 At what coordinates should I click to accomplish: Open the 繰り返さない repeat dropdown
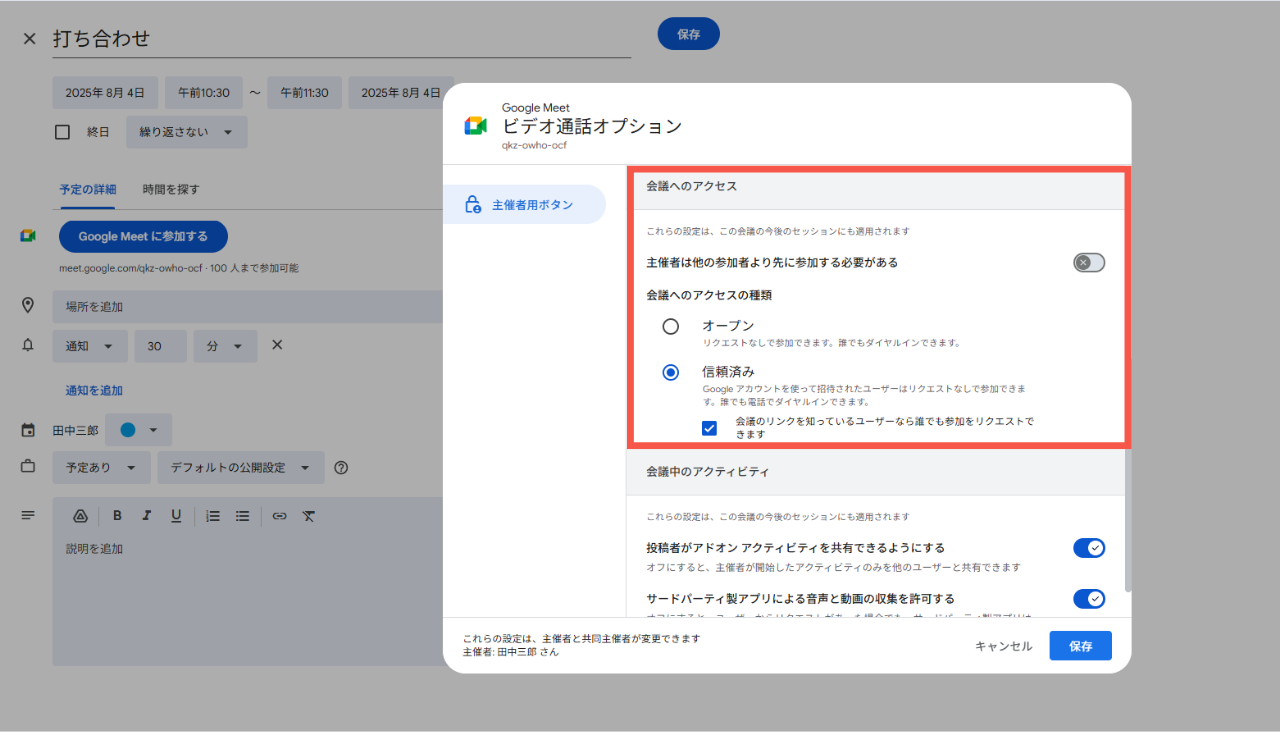pyautogui.click(x=186, y=132)
